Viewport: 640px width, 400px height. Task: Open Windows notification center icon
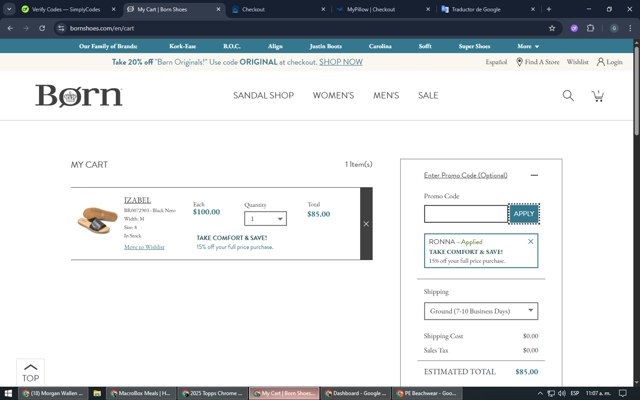[x=622, y=393]
